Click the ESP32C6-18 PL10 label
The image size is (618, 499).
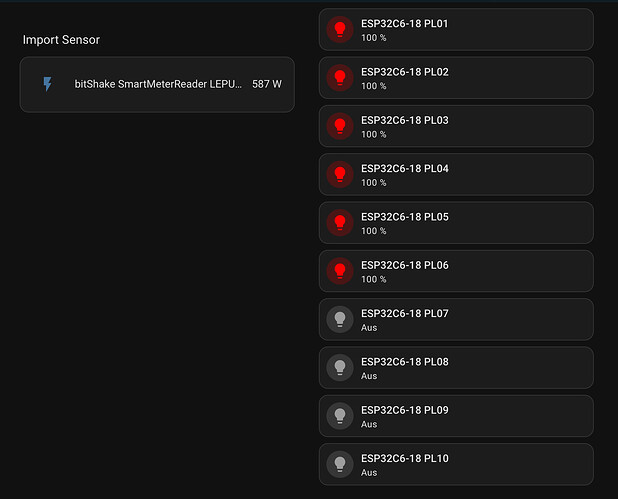click(405, 458)
